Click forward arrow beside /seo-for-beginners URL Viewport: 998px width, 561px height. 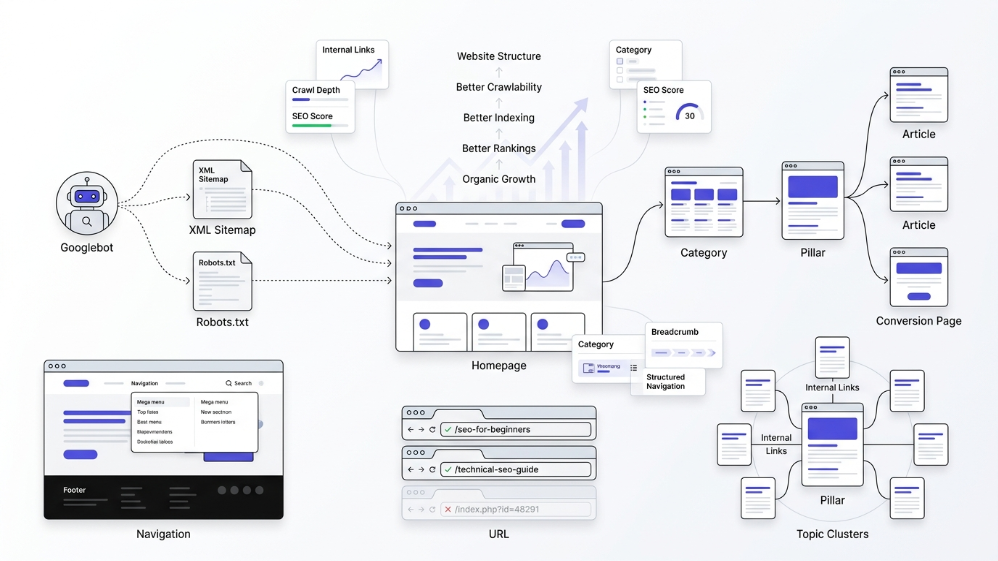[421, 430]
